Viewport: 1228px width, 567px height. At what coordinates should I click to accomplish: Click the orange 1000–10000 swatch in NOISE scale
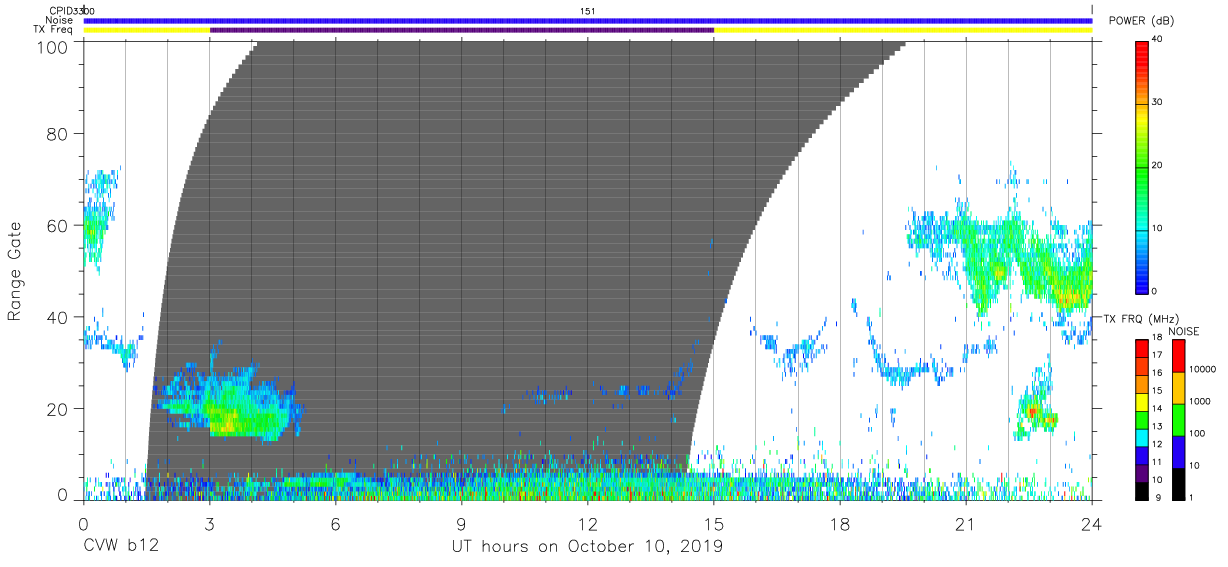[1178, 388]
